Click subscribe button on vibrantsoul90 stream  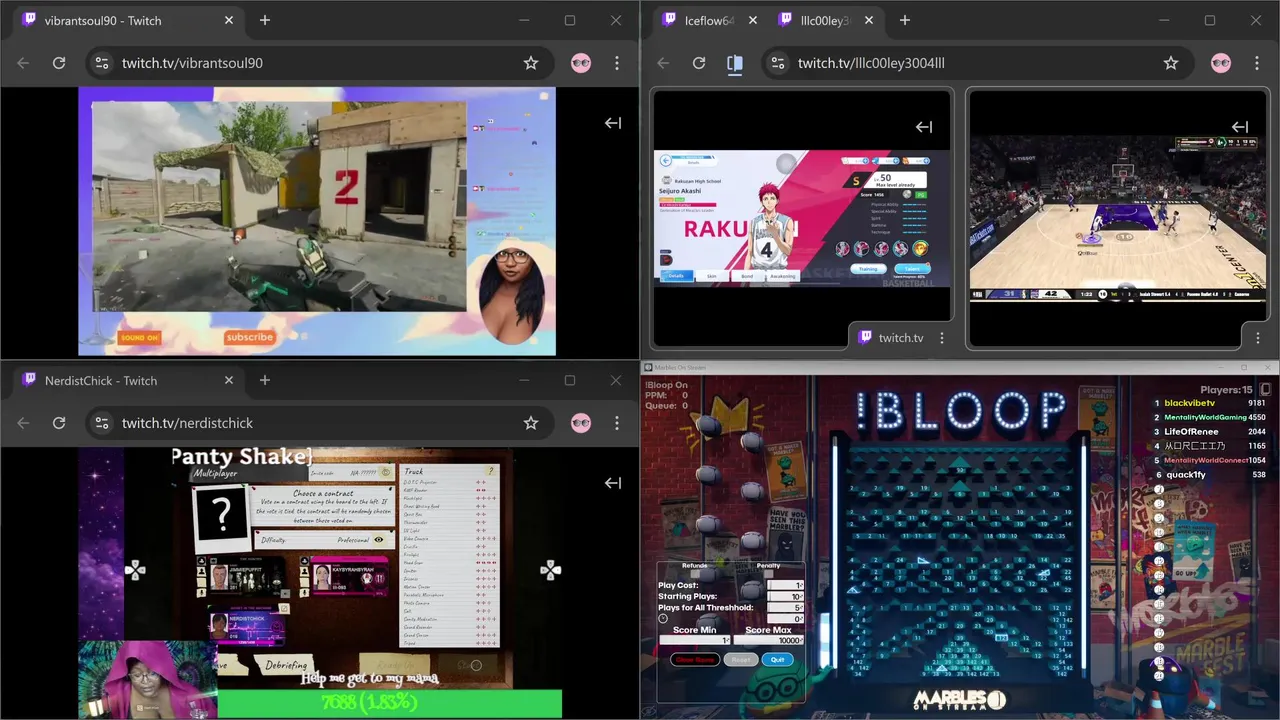(x=250, y=337)
